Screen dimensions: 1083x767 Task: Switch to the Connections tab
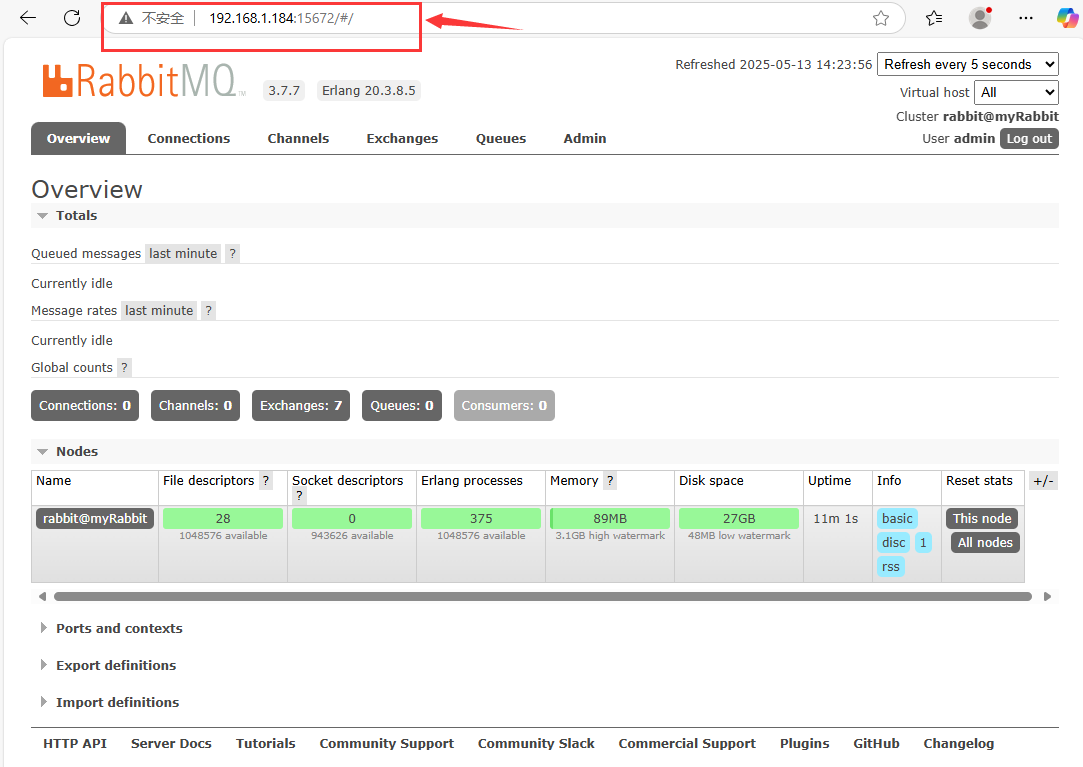click(x=189, y=138)
